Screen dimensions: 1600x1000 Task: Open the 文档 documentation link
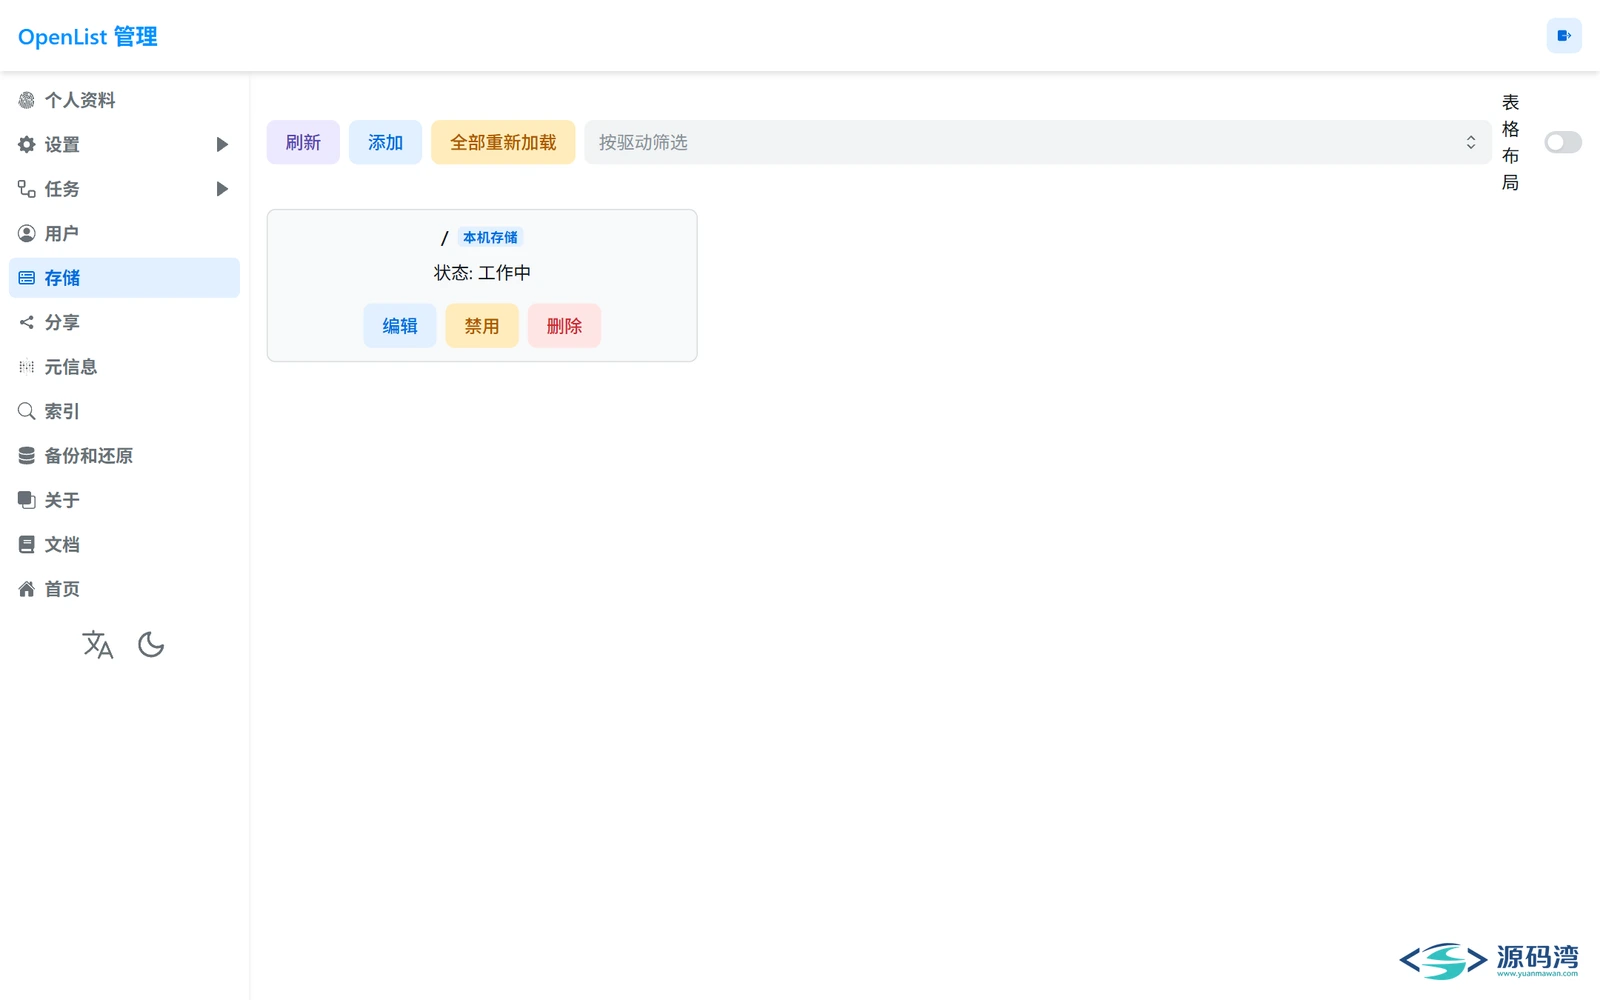pyautogui.click(x=124, y=545)
